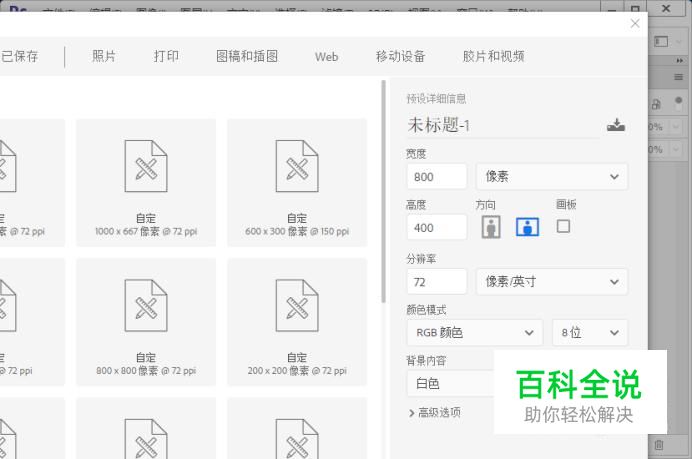Select portrait orientation icon
This screenshot has width=692, height=459.
[491, 227]
